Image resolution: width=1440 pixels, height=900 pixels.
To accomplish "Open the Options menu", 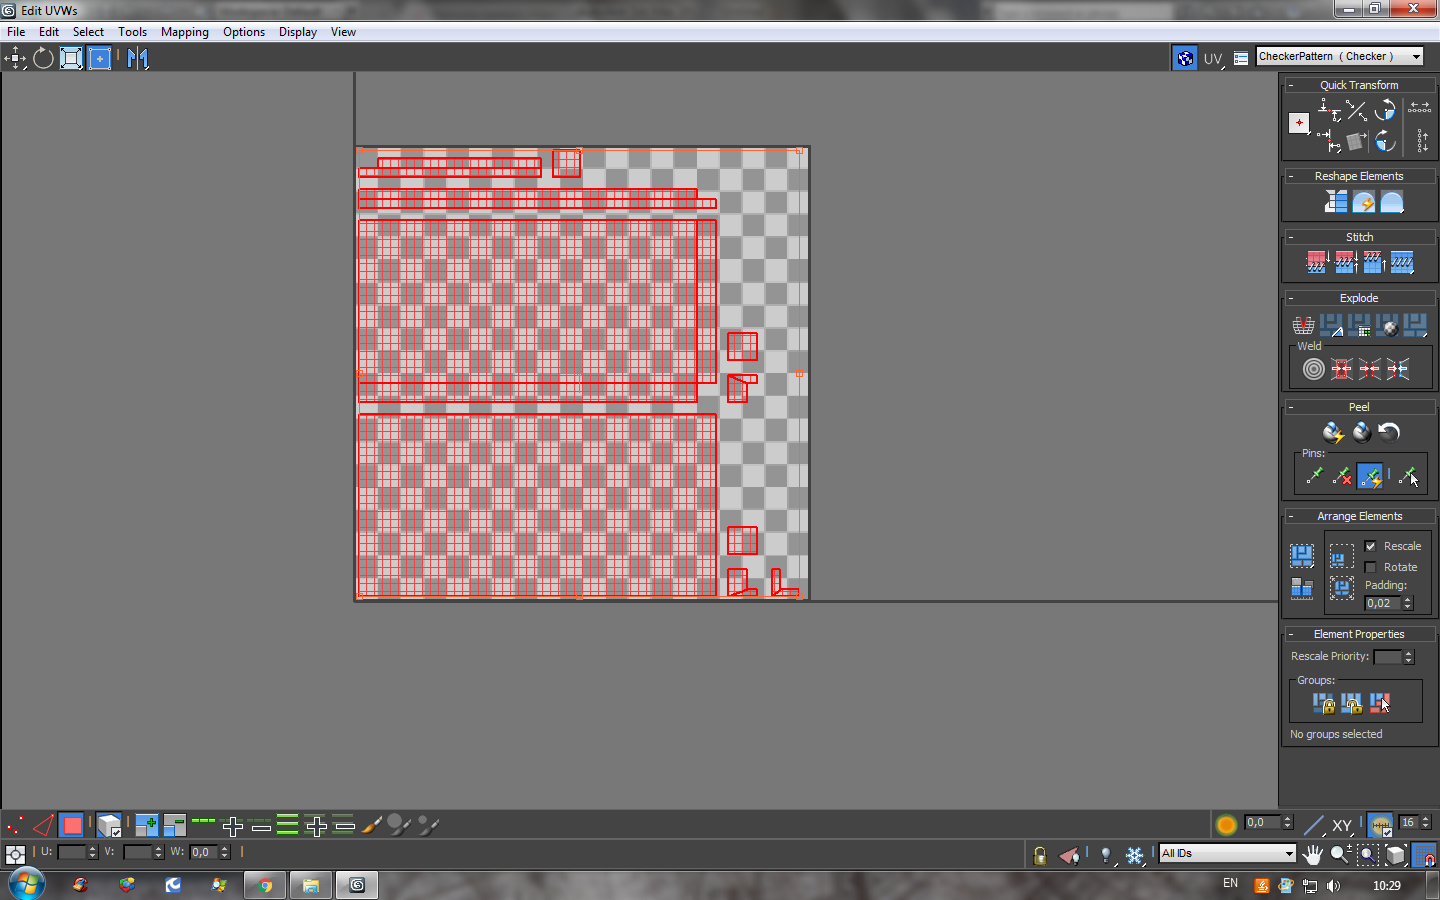I will coord(244,32).
